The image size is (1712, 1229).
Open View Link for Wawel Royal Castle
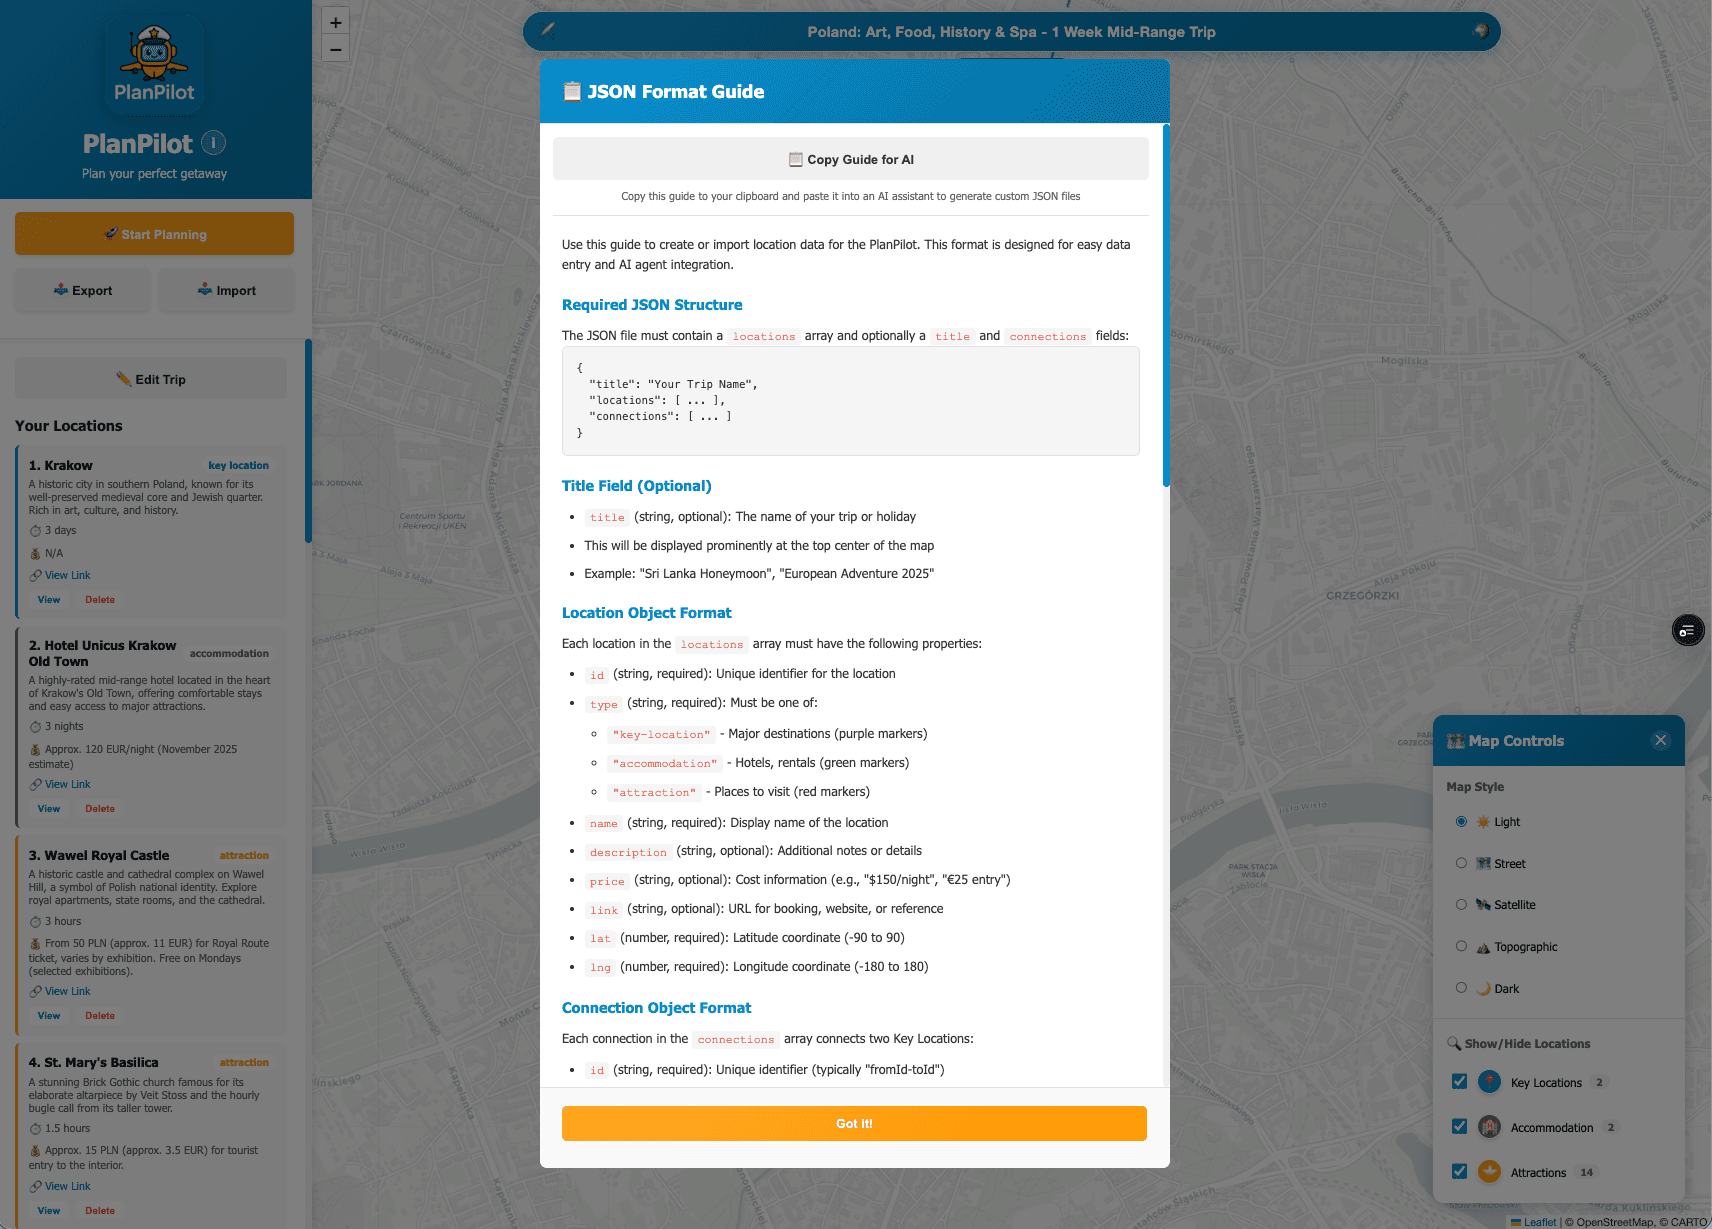[x=67, y=992]
